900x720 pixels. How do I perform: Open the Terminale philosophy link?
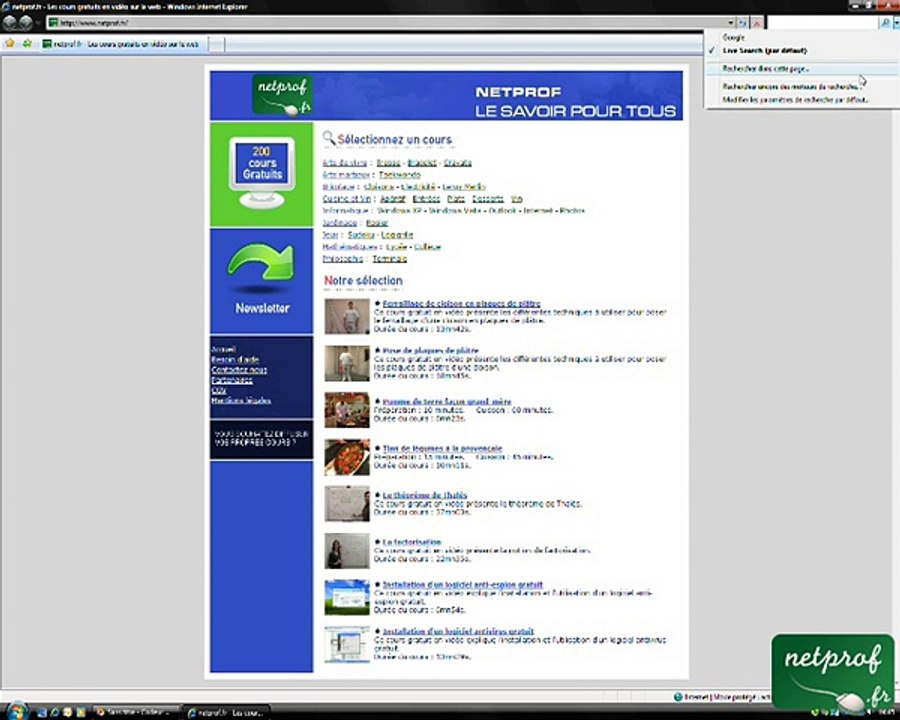point(390,259)
